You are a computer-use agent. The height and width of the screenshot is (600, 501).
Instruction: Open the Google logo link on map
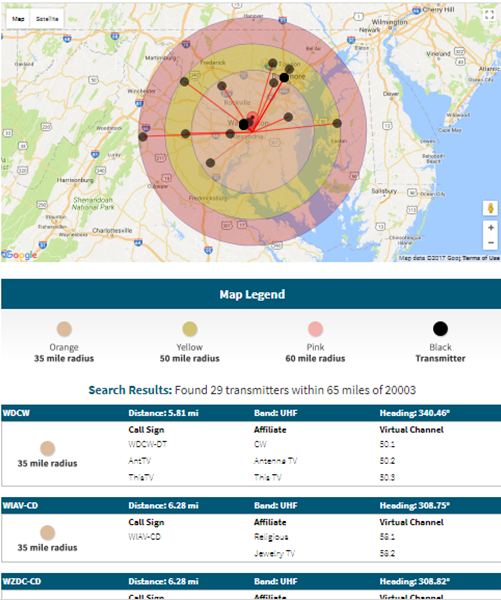tap(20, 255)
